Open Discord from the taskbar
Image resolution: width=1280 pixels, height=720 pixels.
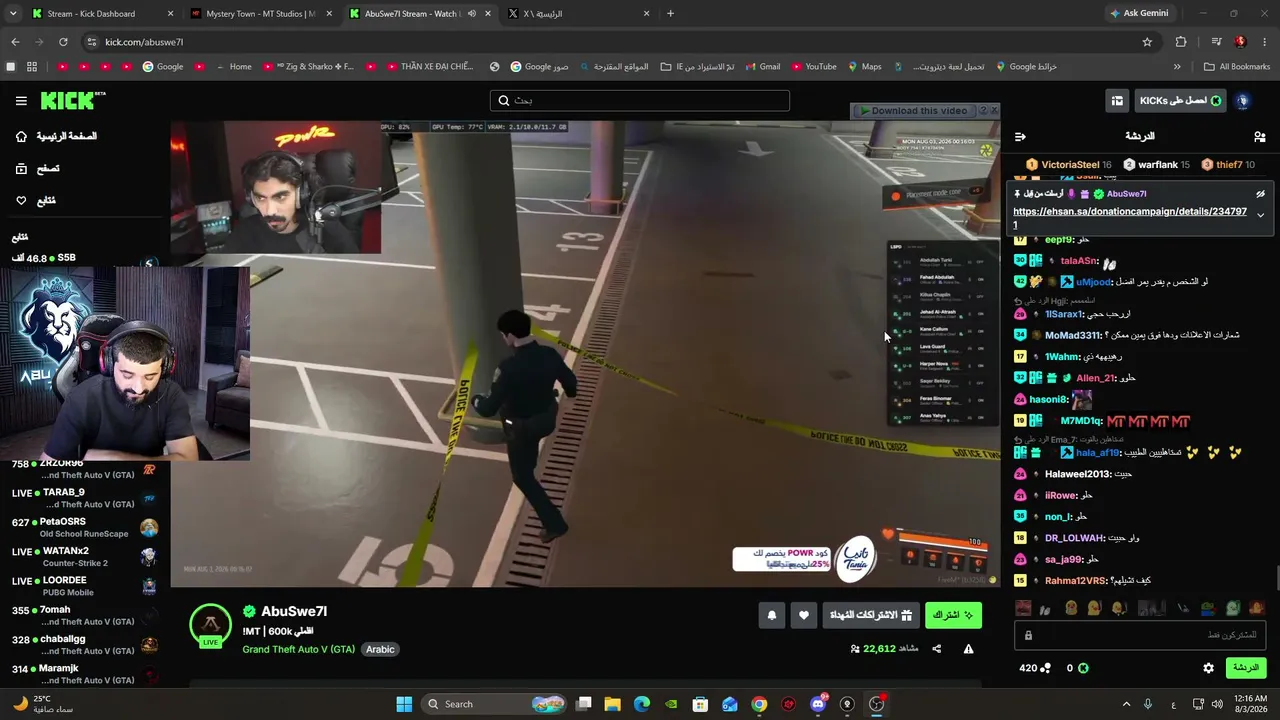(818, 704)
